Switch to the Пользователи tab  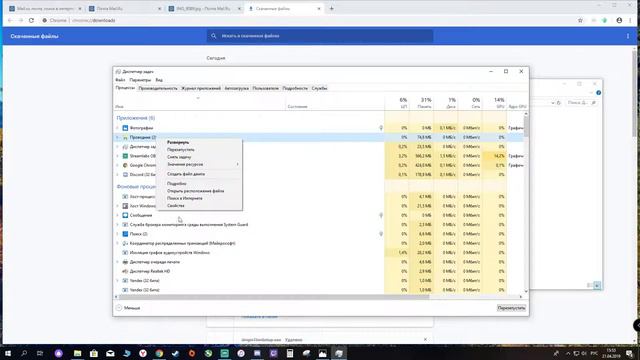(265, 88)
